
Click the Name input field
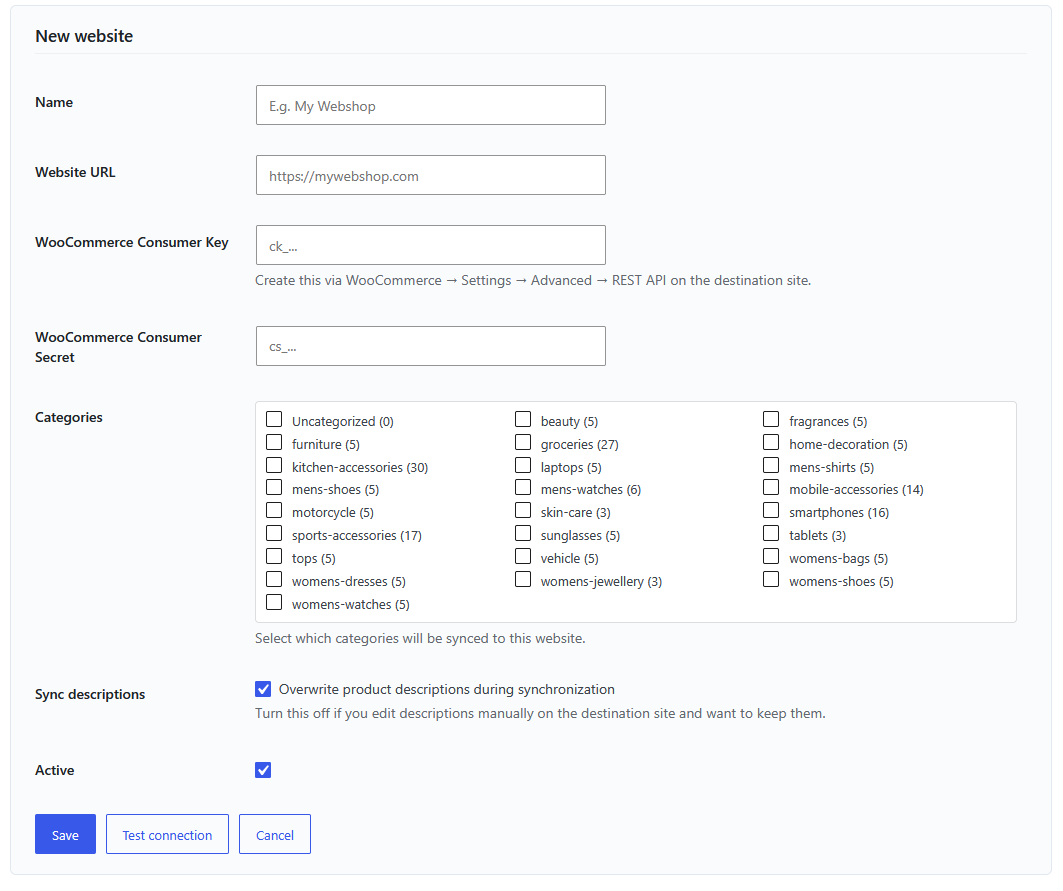(430, 105)
